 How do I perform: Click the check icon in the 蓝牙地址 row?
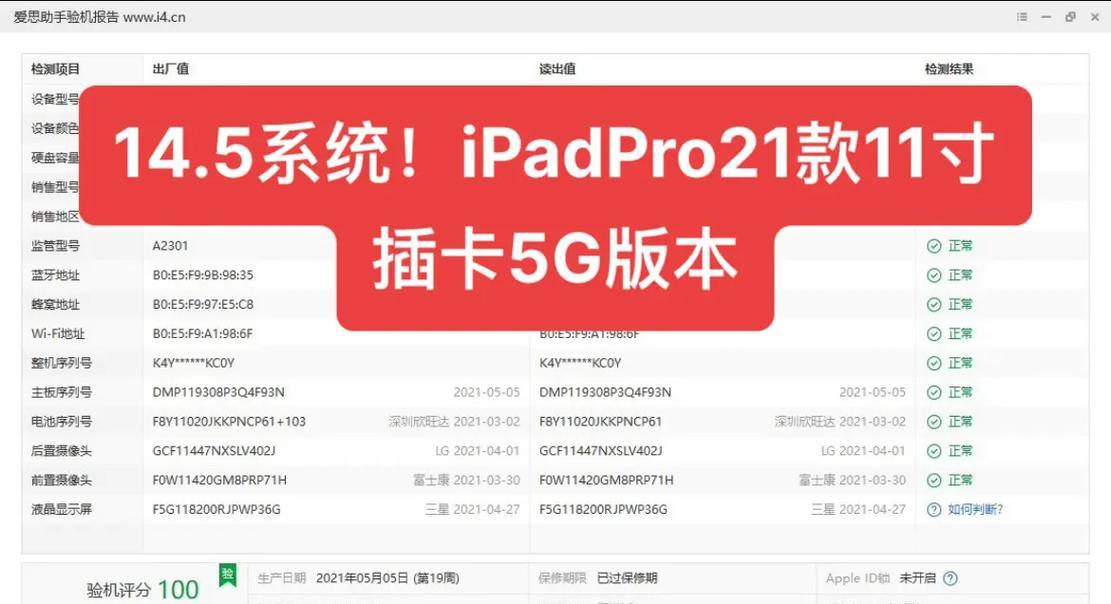pyautogui.click(x=934, y=275)
